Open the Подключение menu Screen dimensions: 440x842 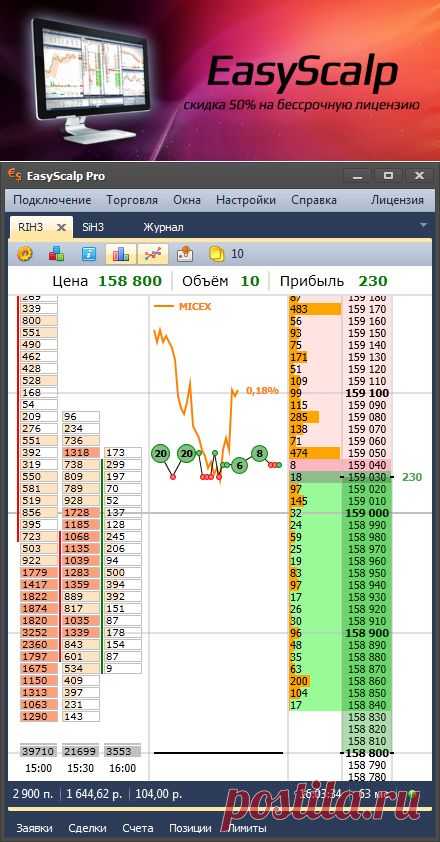52,200
